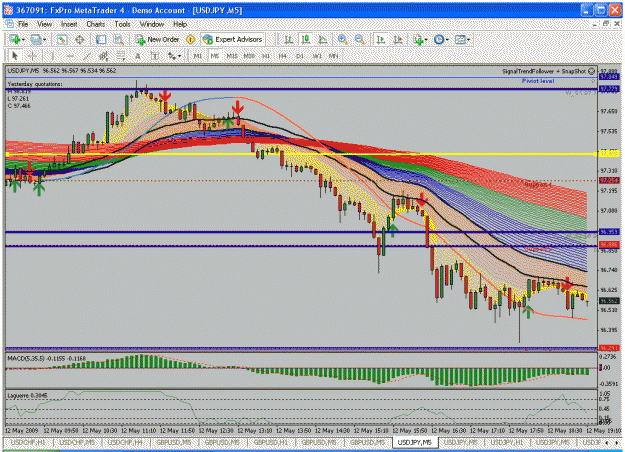Draw a vertical line tool
Screen dimensions: 625x452
52,56
